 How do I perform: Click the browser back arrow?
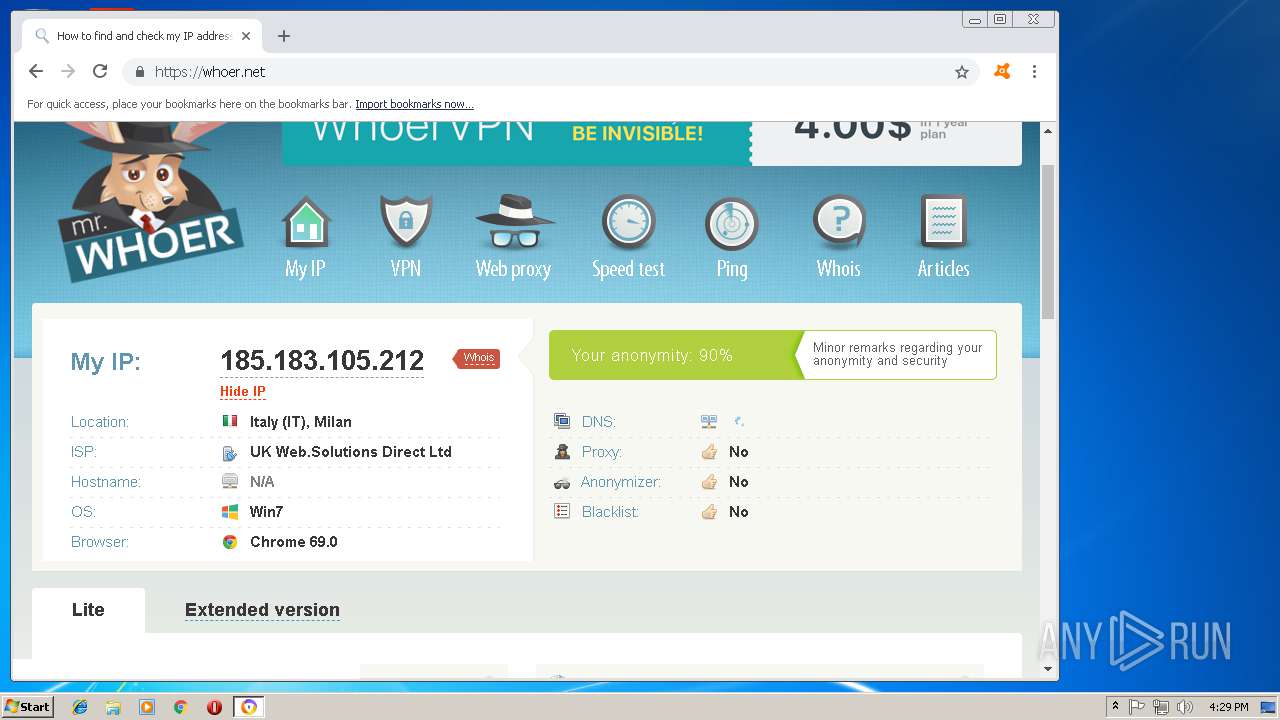click(36, 71)
